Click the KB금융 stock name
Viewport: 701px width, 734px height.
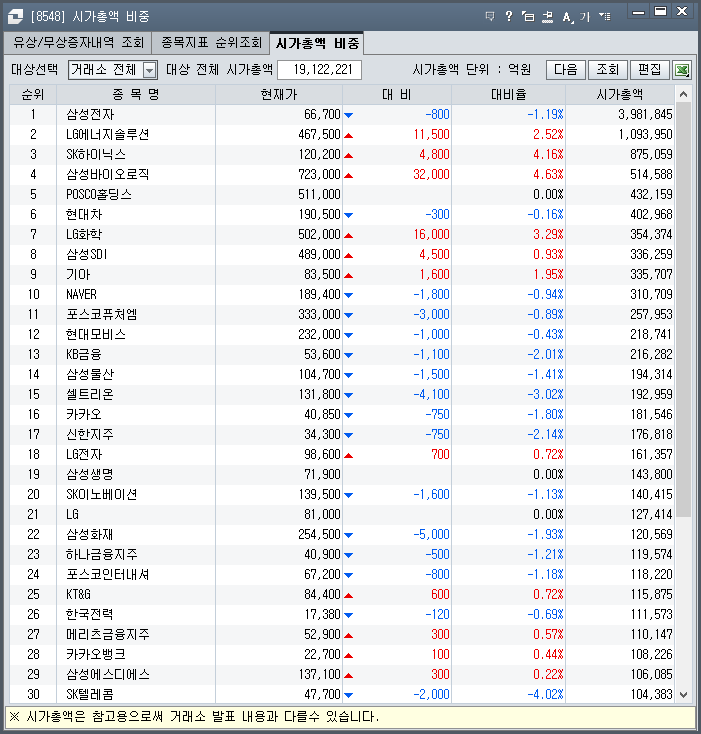[84, 354]
